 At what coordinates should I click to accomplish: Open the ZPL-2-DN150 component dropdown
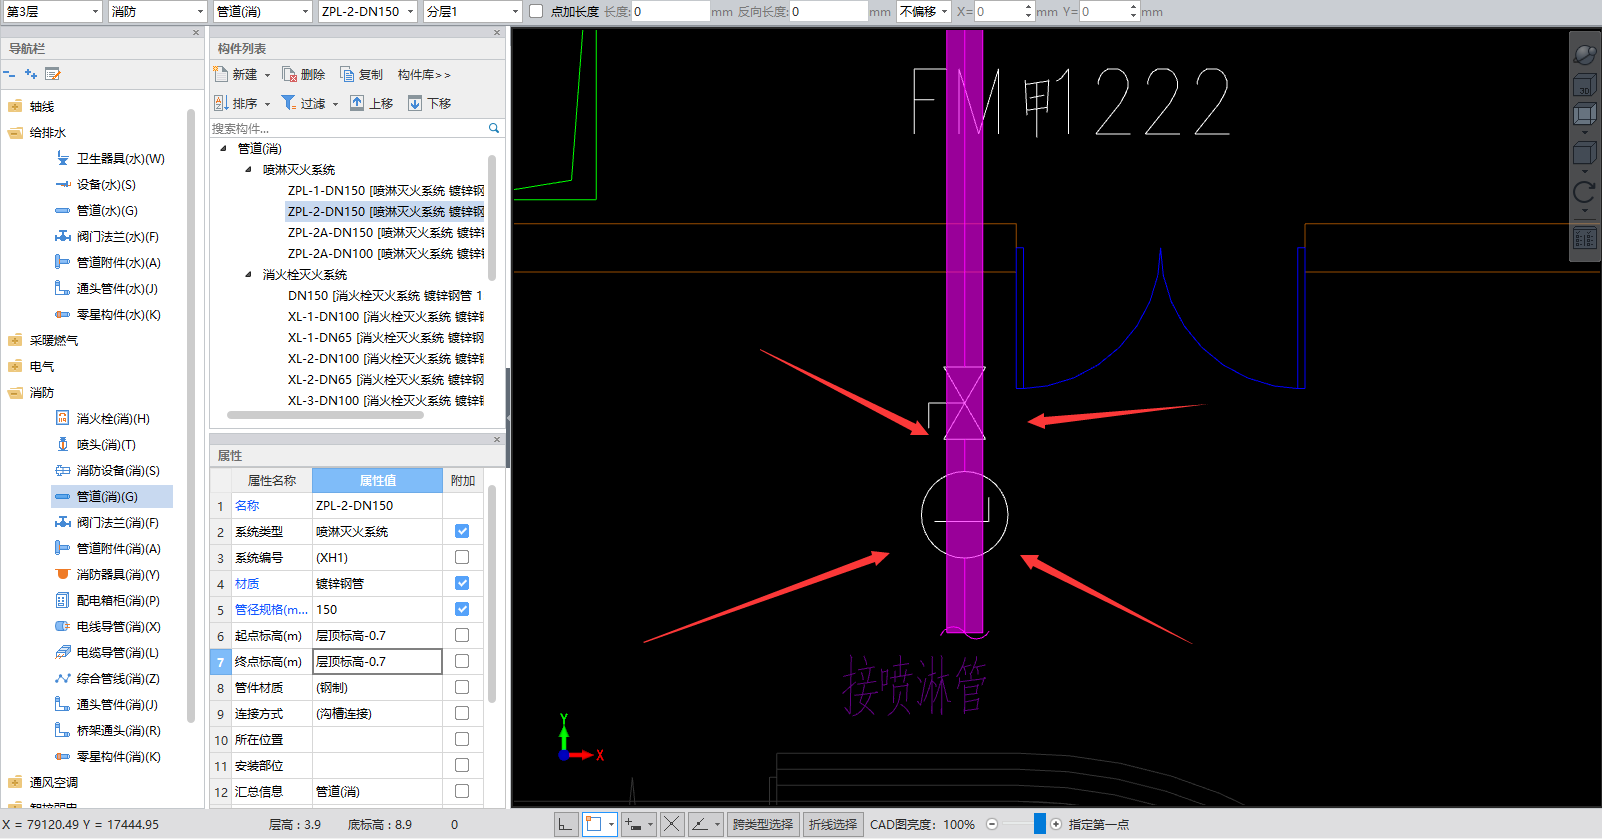click(410, 12)
